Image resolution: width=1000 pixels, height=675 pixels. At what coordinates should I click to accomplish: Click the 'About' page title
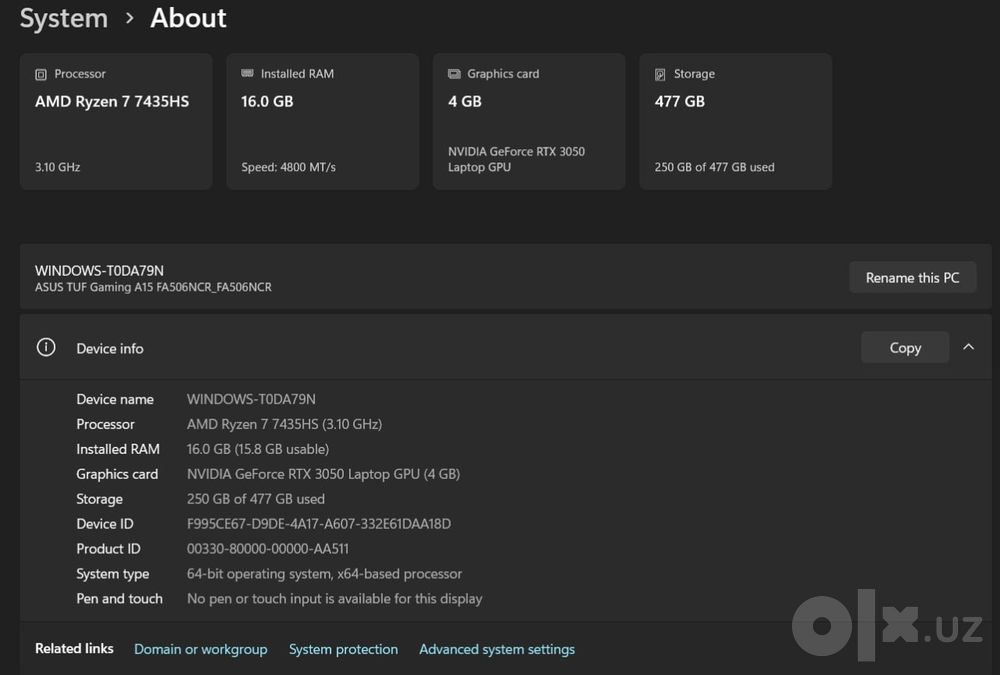click(188, 19)
